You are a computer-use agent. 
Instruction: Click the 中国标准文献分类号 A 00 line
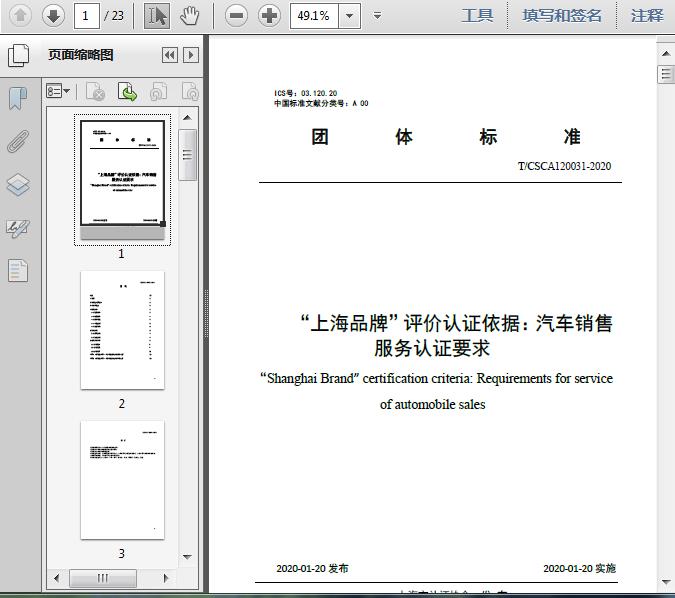[321, 103]
